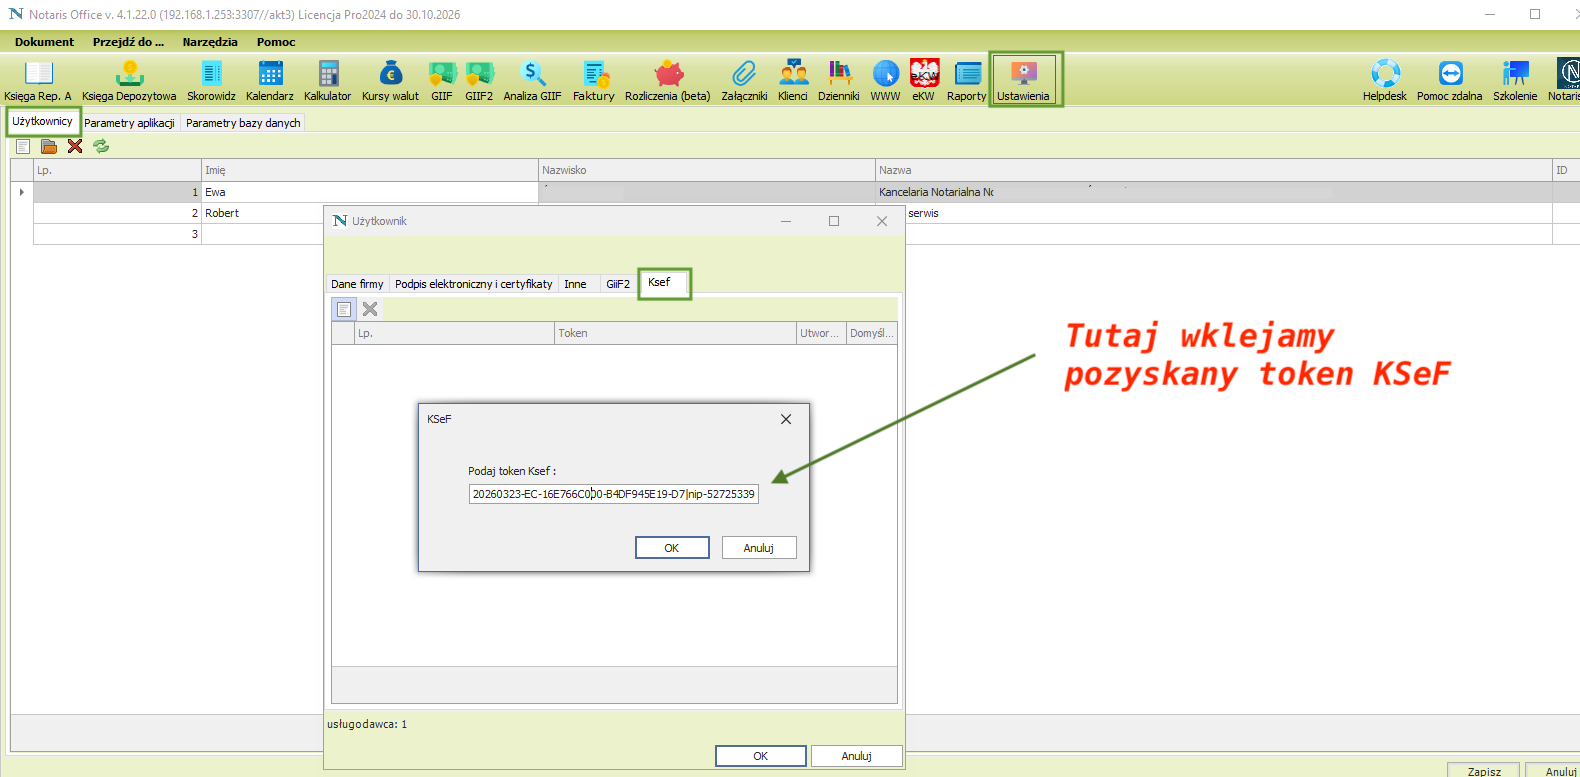Open the Pomoc menu
The image size is (1580, 777).
276,42
